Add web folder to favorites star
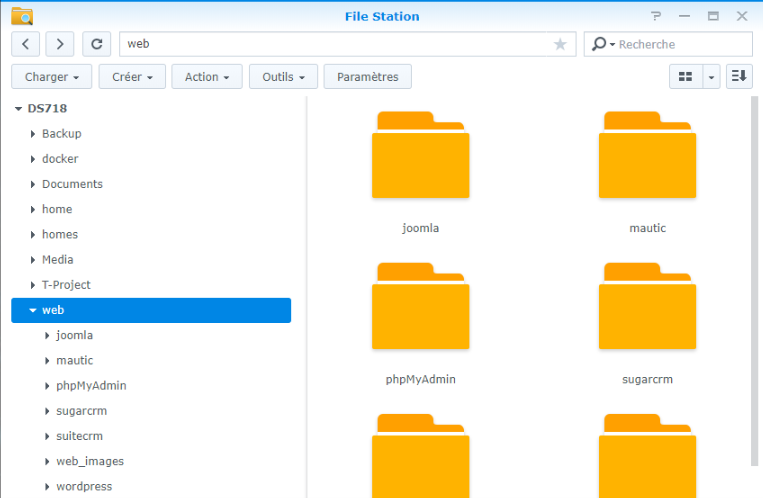 [x=560, y=44]
